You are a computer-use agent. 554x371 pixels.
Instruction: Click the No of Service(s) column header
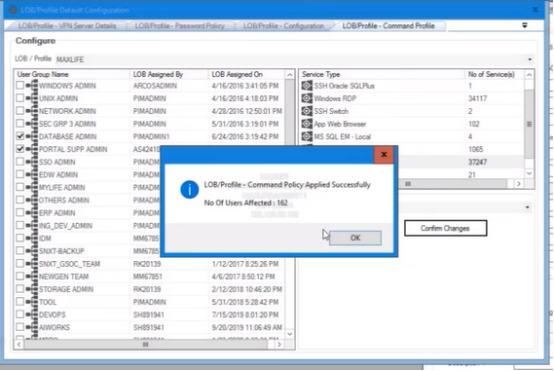pos(494,74)
